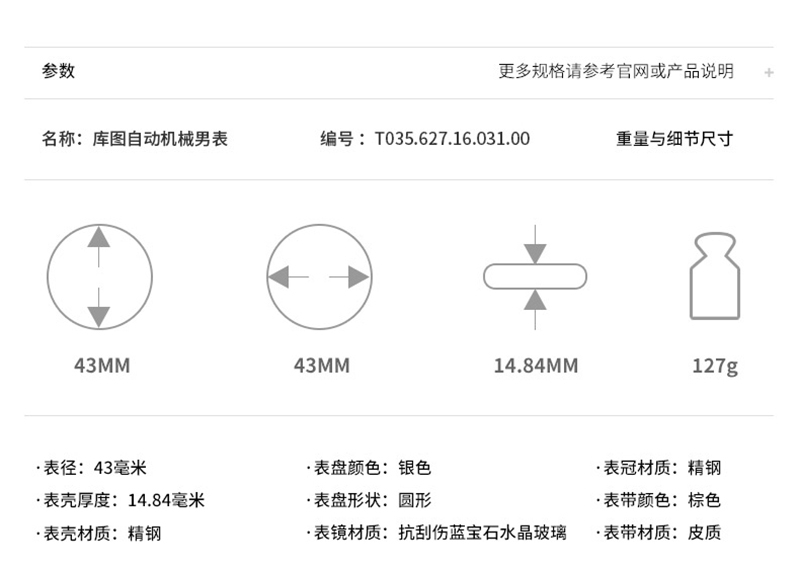The image size is (800, 580).
Task: Click the 43MM label under horizontal icon
Action: click(x=321, y=366)
